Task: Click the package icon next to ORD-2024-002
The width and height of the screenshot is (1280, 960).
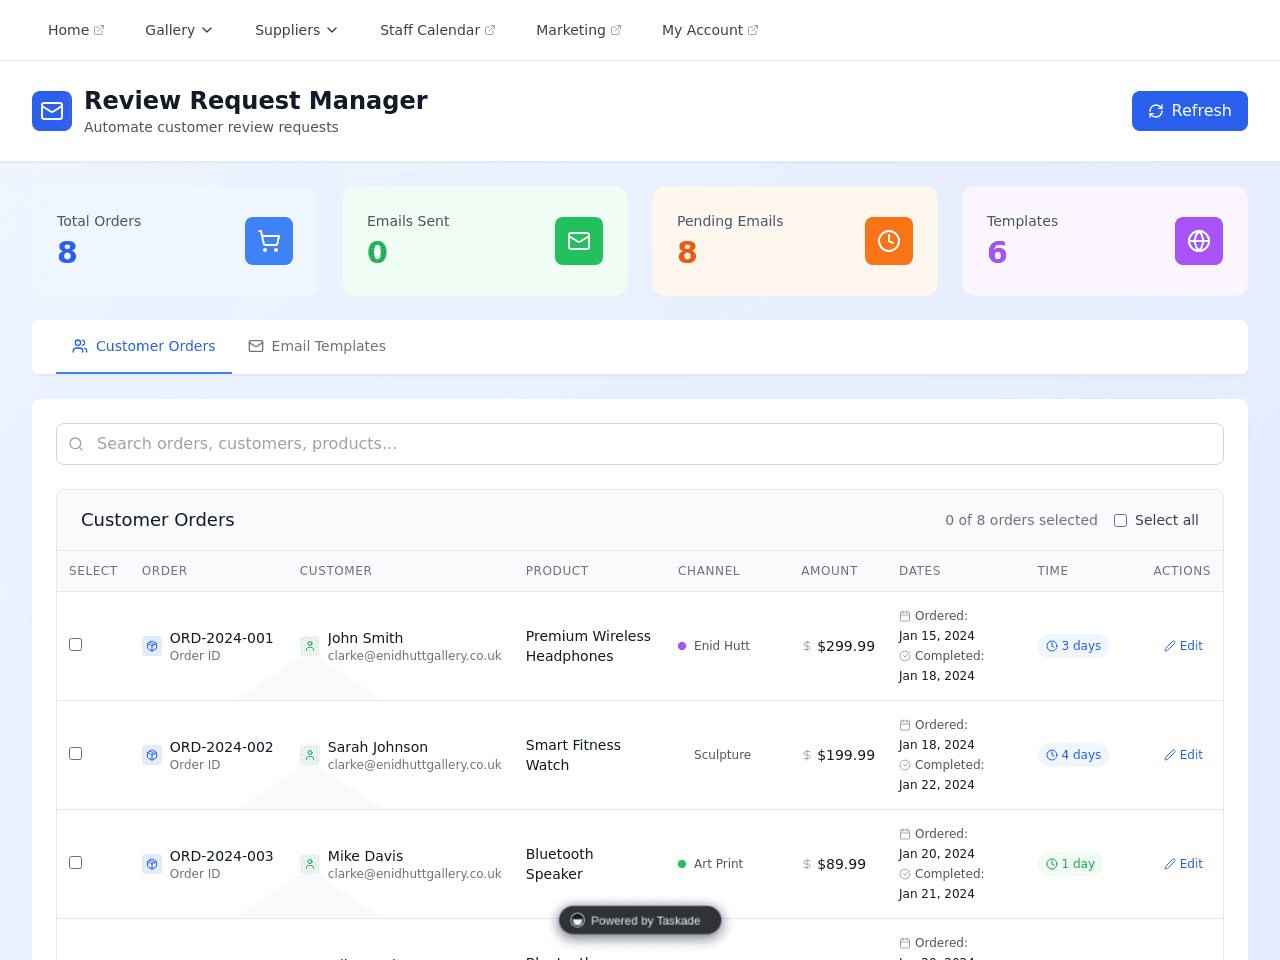Action: 152,755
